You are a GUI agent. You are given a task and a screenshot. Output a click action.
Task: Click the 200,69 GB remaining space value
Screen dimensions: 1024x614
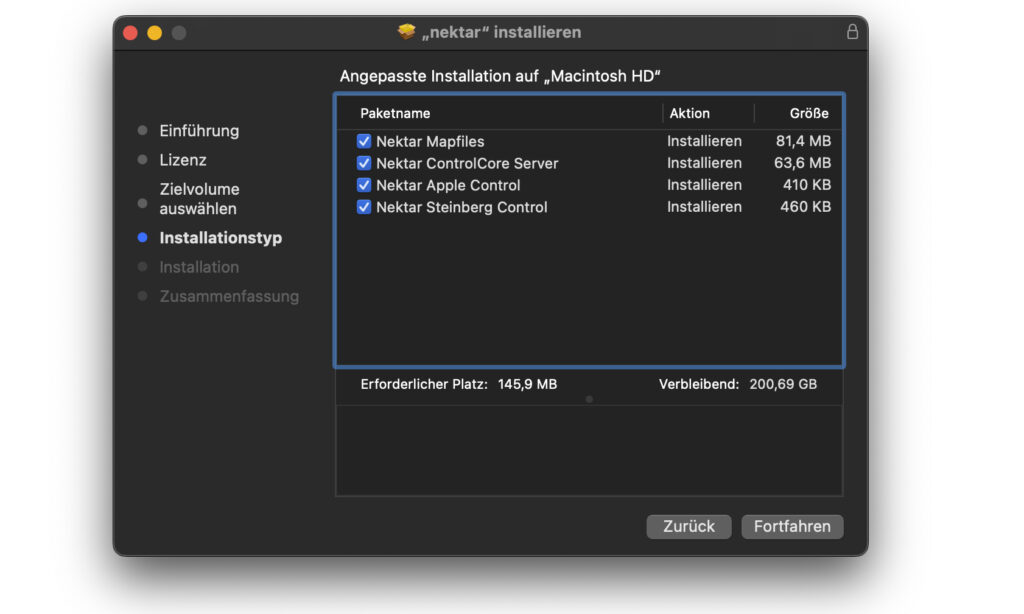783,384
